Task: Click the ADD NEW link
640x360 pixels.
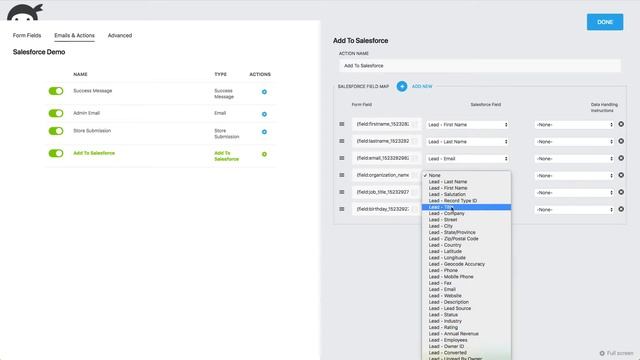Action: coord(422,87)
